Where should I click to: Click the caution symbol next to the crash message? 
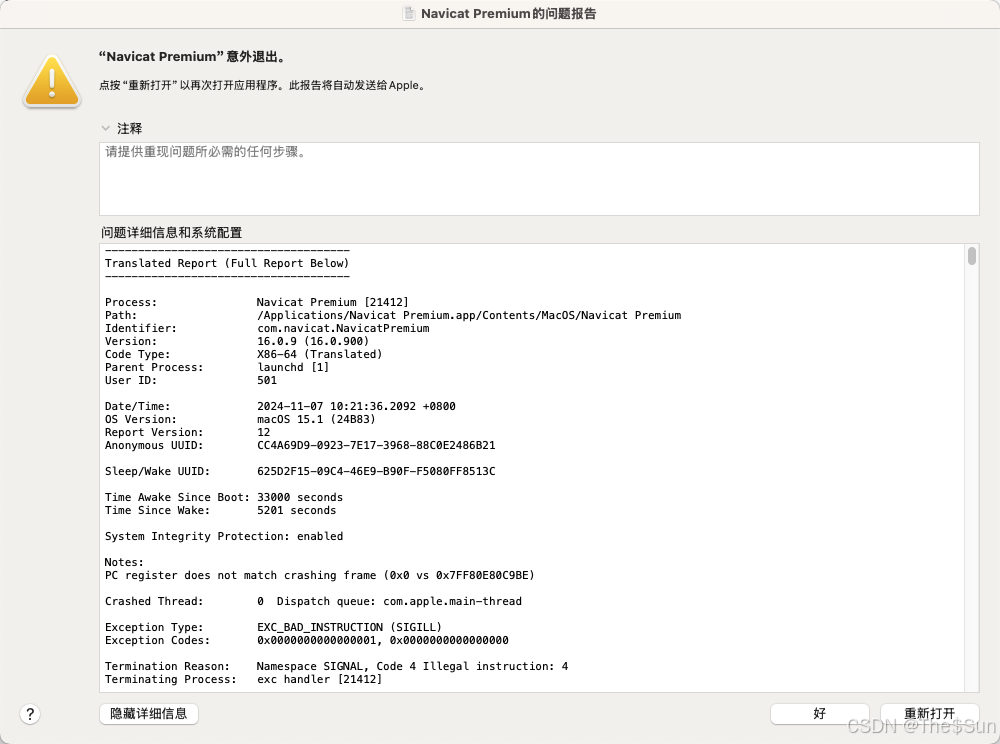51,82
